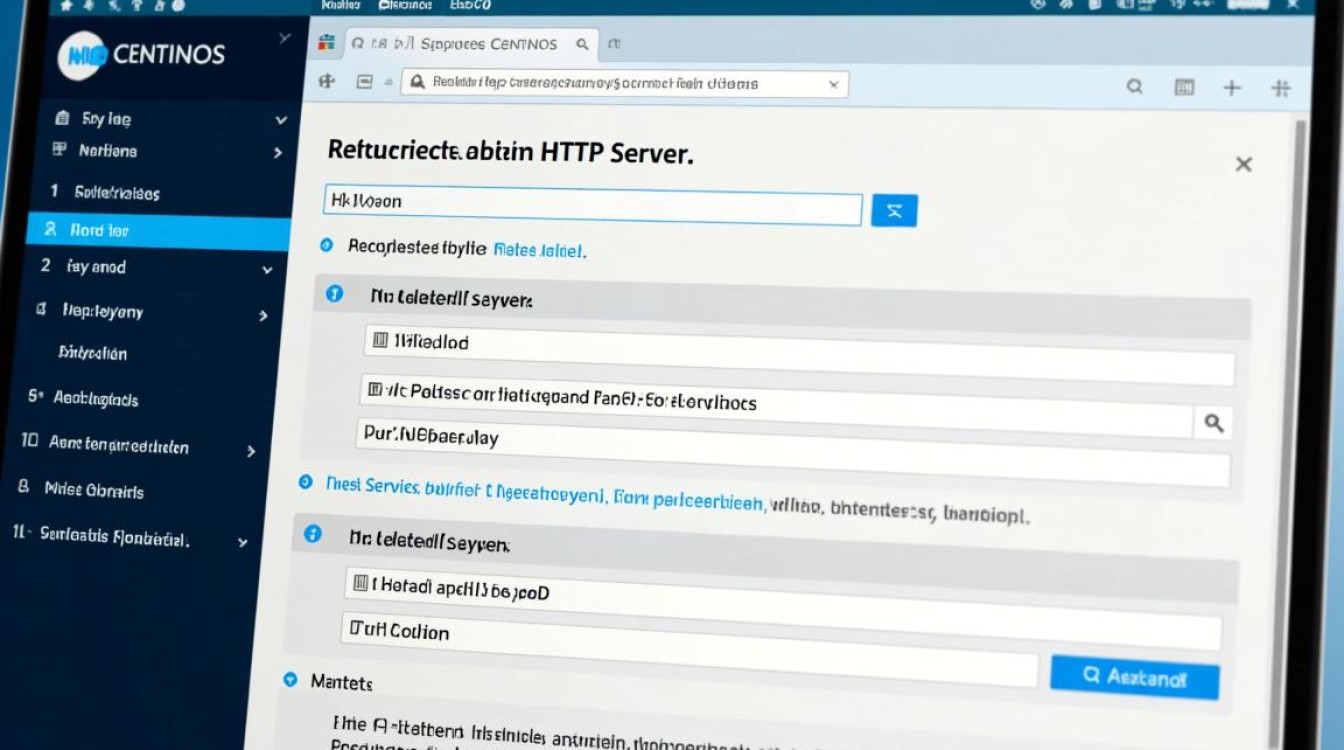Expand the first sidebar menu item chevron

pos(279,118)
